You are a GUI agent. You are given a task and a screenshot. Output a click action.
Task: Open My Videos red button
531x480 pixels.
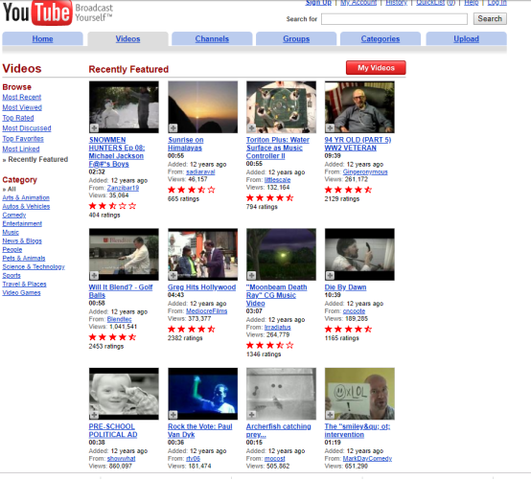(376, 68)
